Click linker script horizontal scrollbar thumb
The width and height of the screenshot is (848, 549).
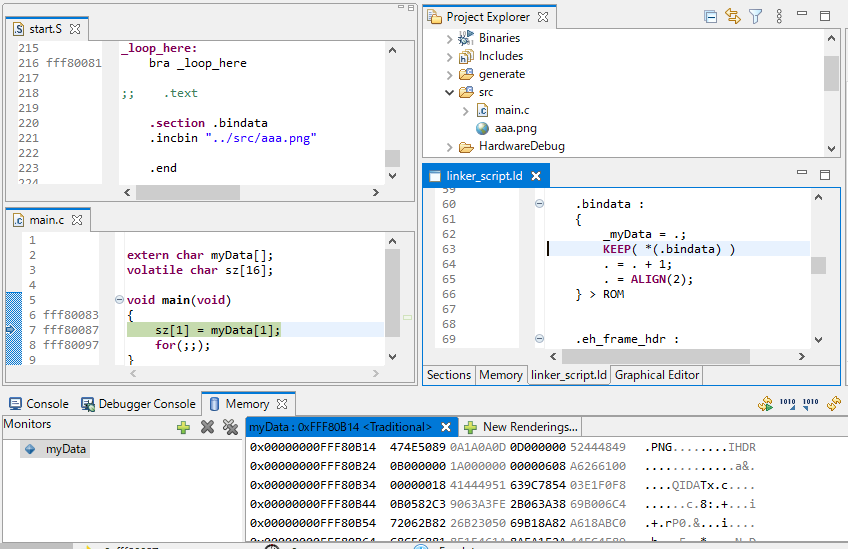pos(656,356)
